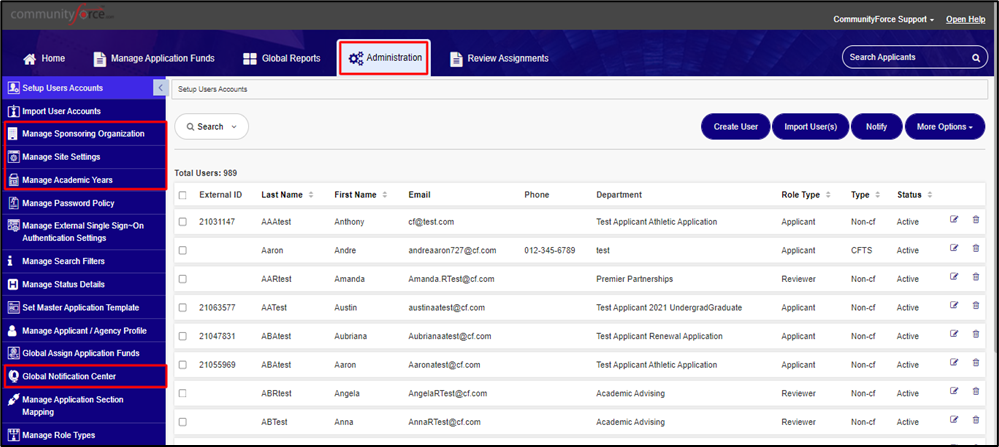
Task: Collapse the left sidebar with chevron
Action: tap(161, 88)
